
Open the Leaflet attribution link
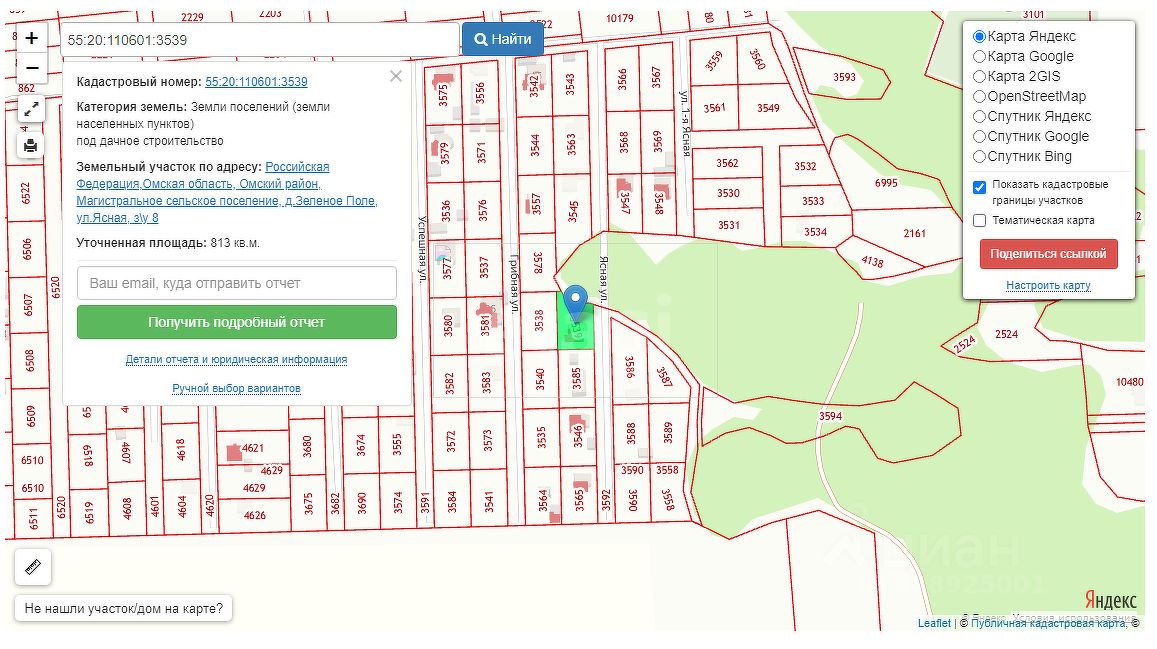tap(934, 624)
